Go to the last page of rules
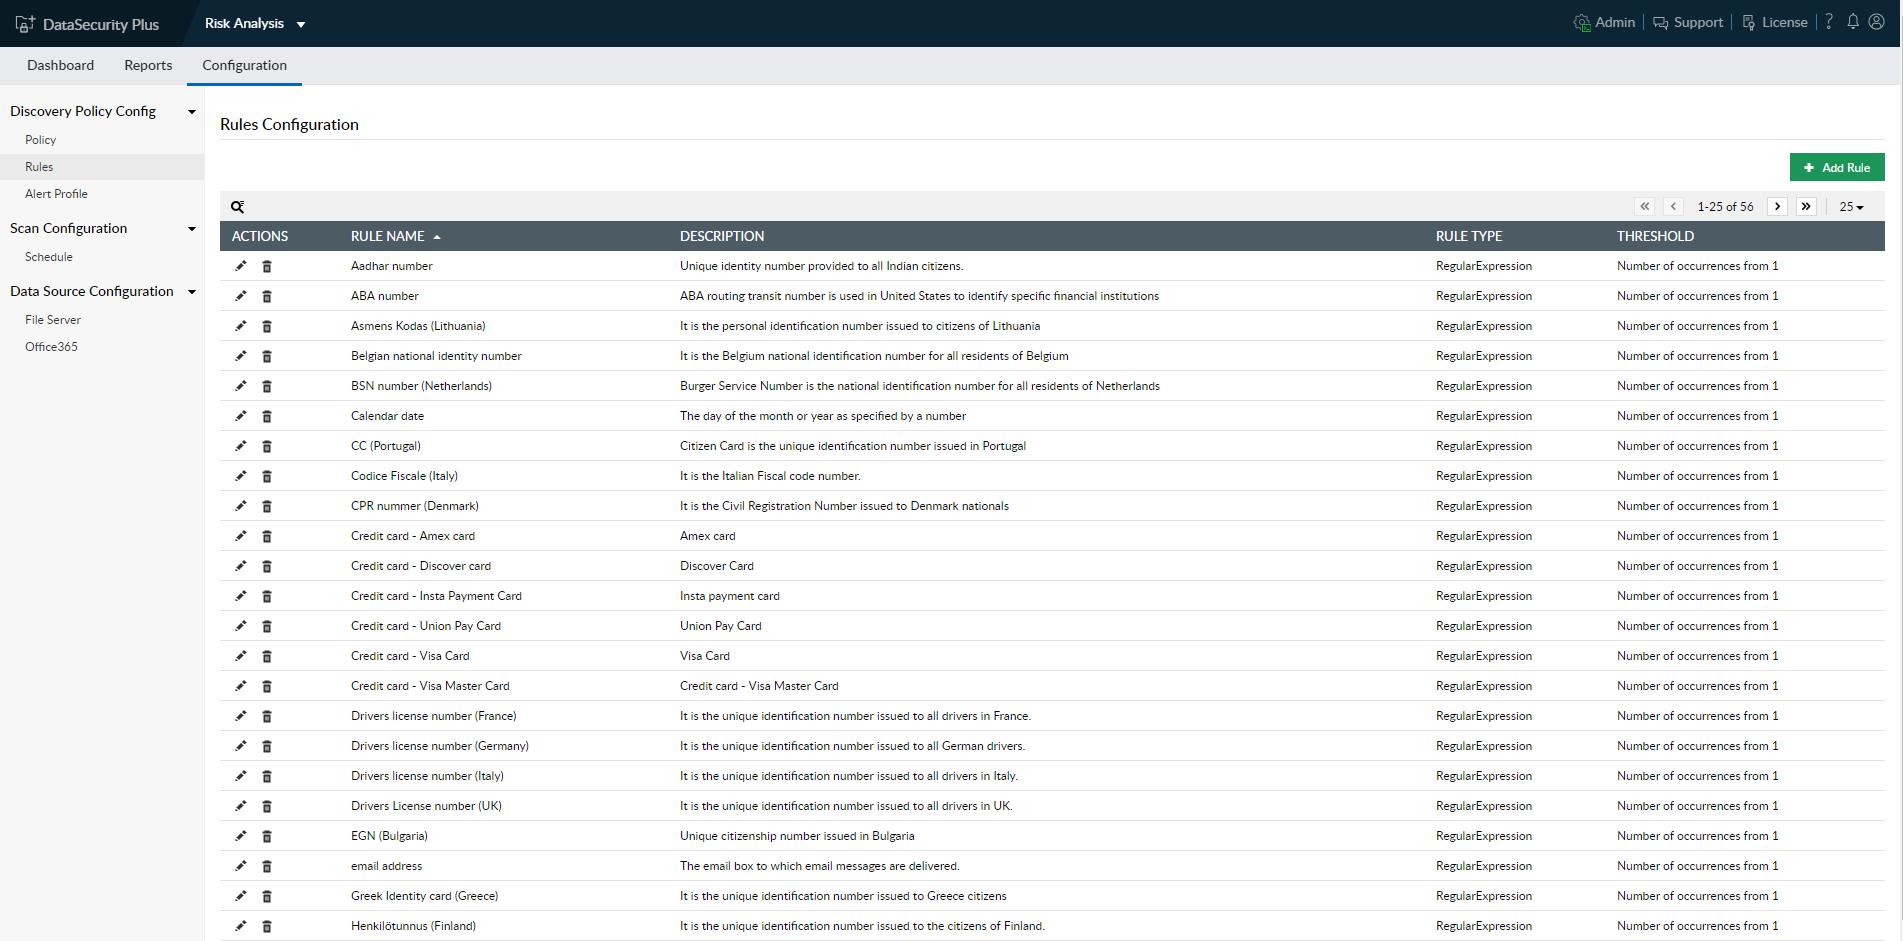 point(1806,207)
